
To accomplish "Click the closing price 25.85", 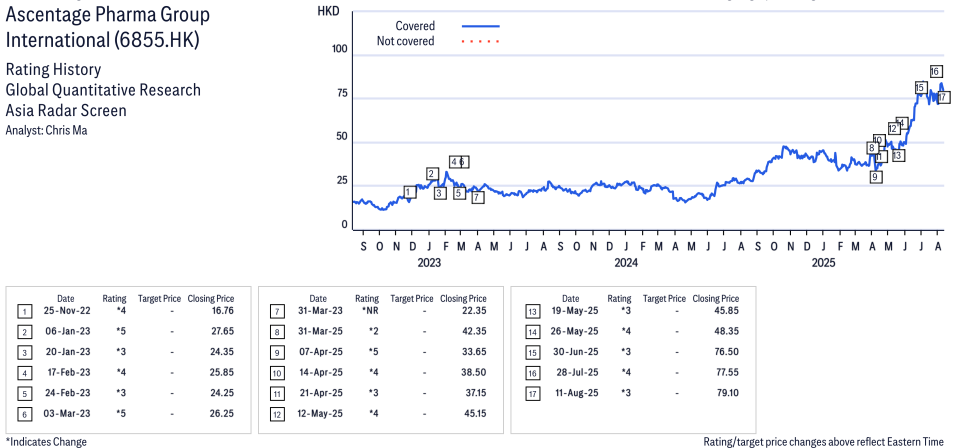I will [220, 372].
